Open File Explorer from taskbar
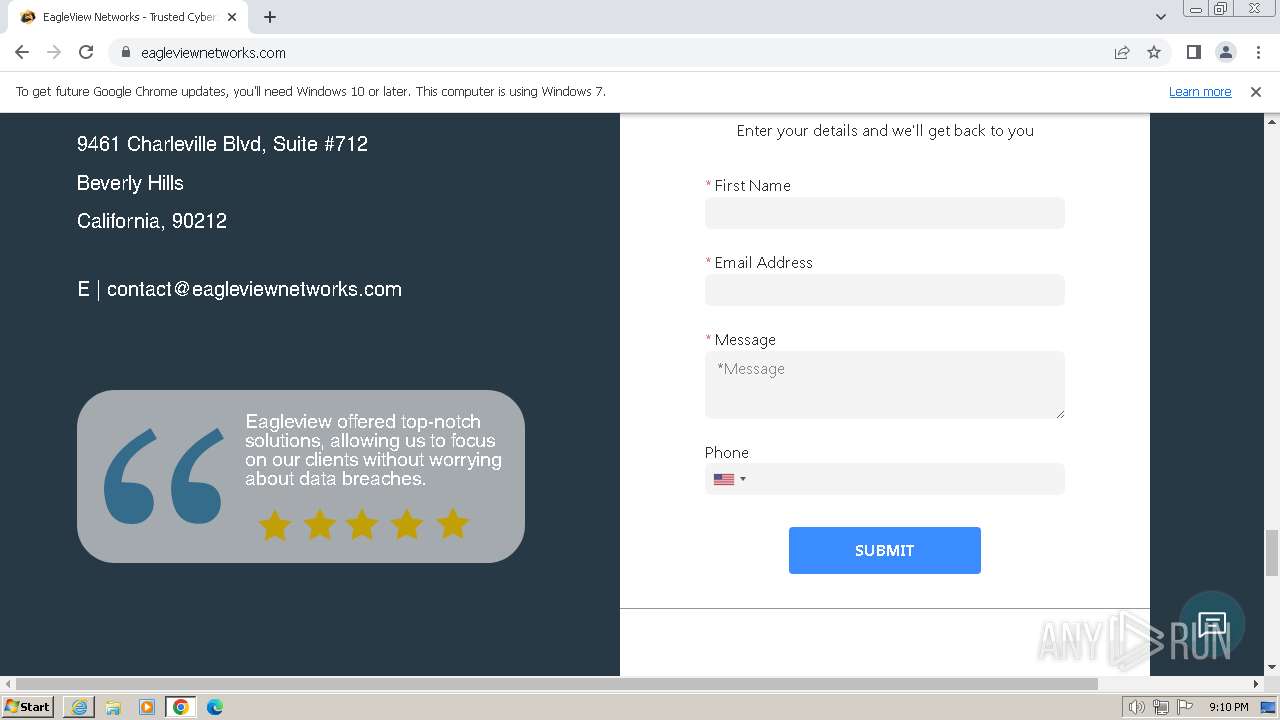This screenshot has height=720, width=1280. tap(113, 707)
